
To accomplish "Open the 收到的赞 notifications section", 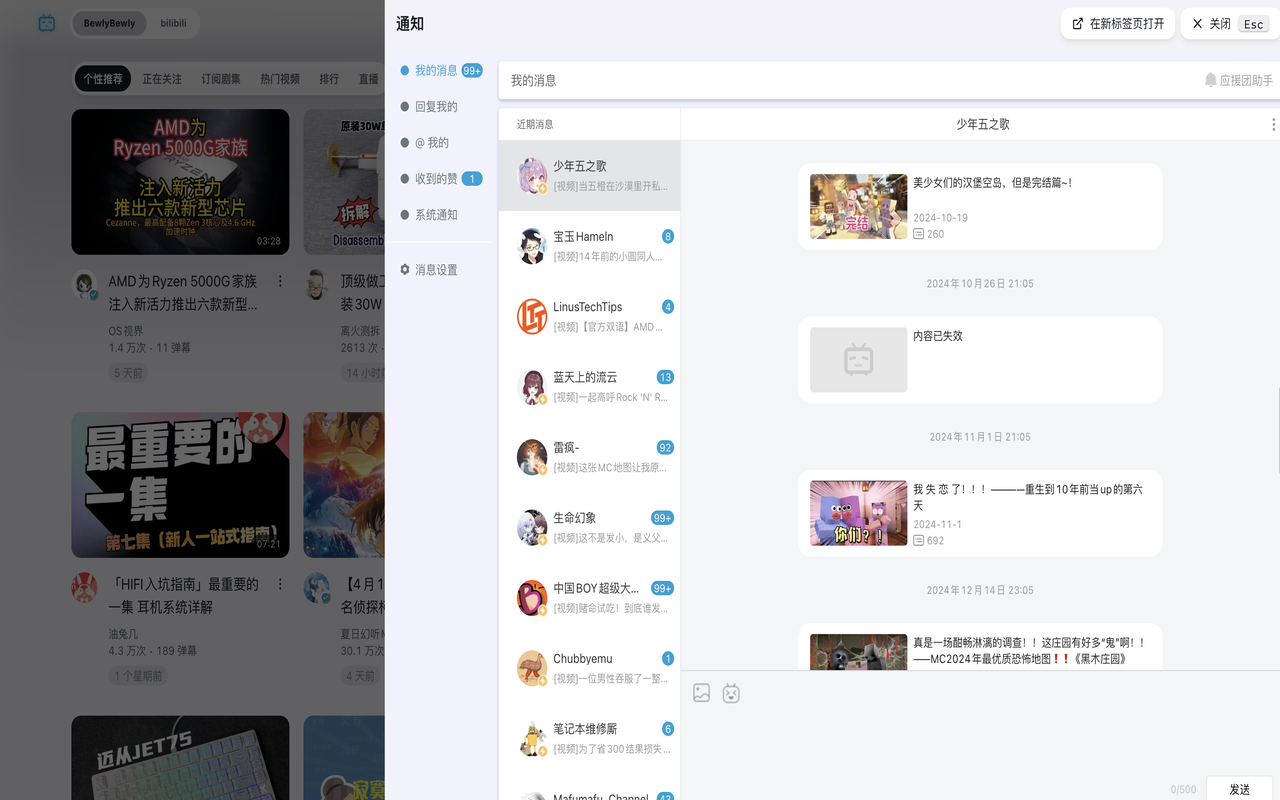I will (433, 178).
